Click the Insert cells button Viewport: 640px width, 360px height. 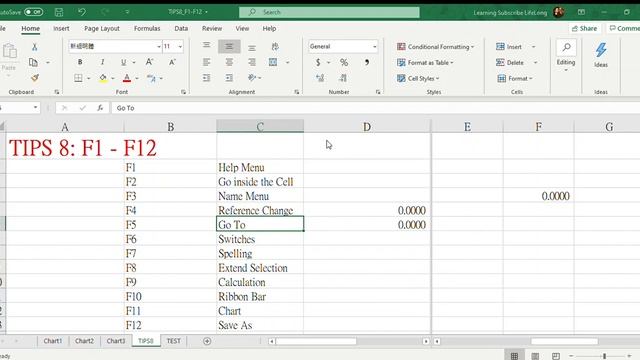pos(509,47)
